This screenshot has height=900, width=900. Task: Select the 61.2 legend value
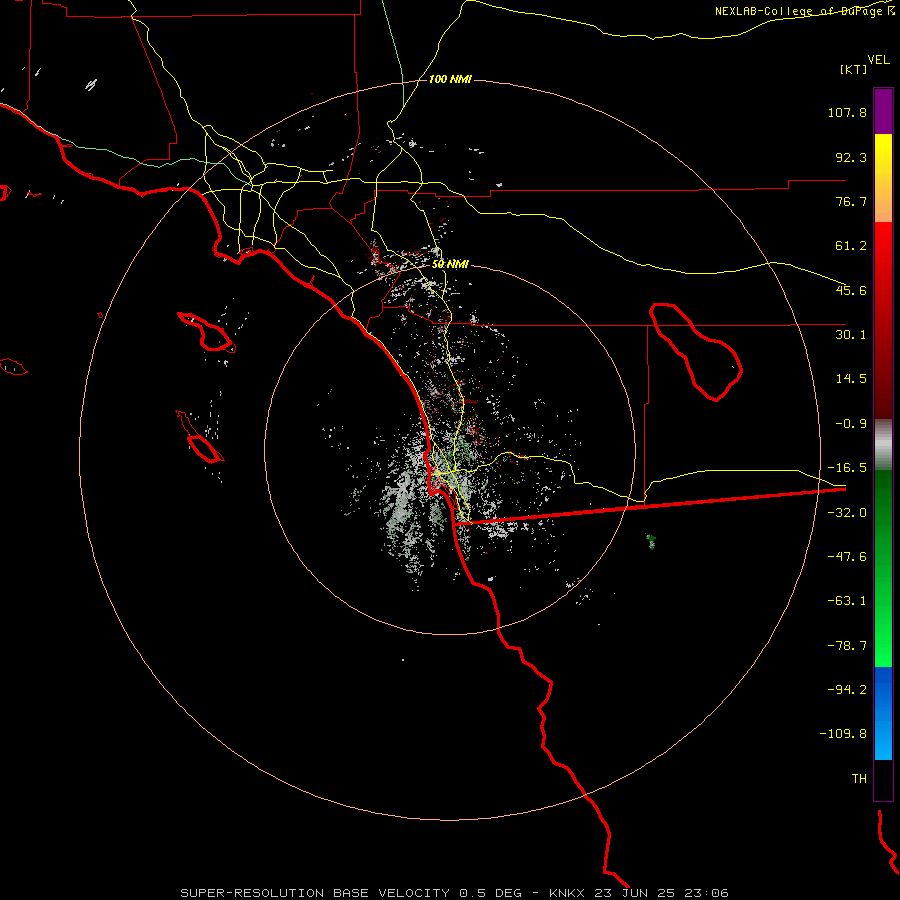click(x=851, y=246)
